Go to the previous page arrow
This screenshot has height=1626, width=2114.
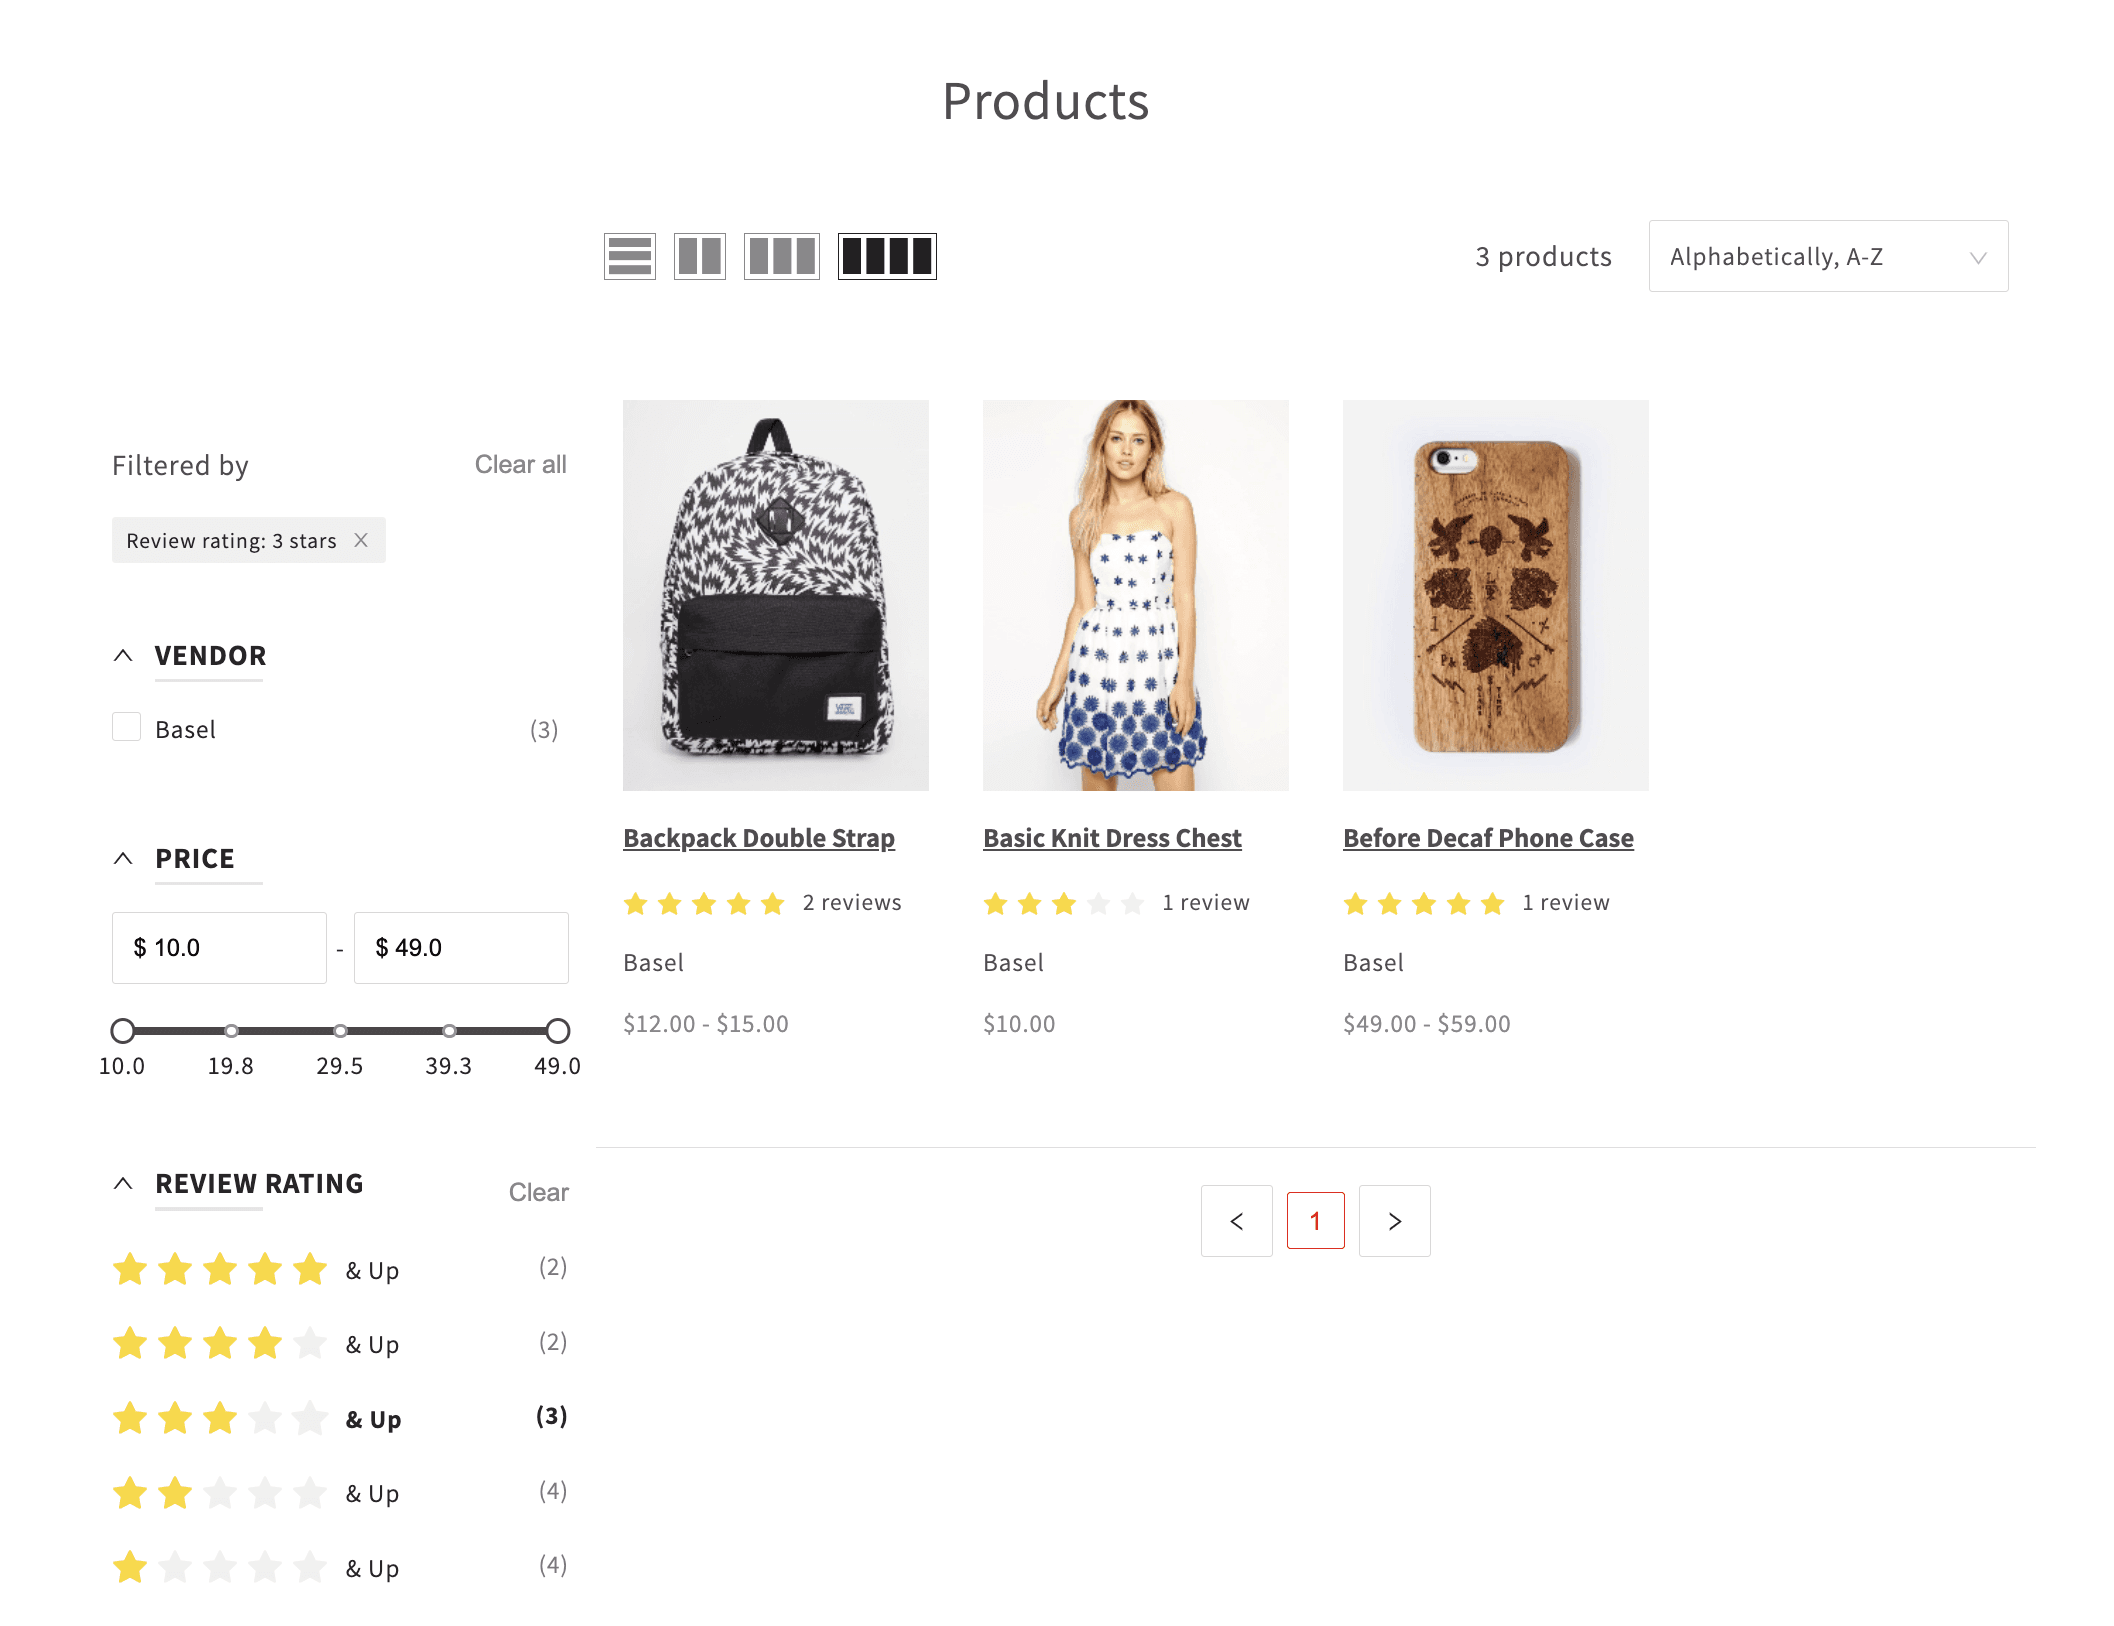coord(1236,1221)
